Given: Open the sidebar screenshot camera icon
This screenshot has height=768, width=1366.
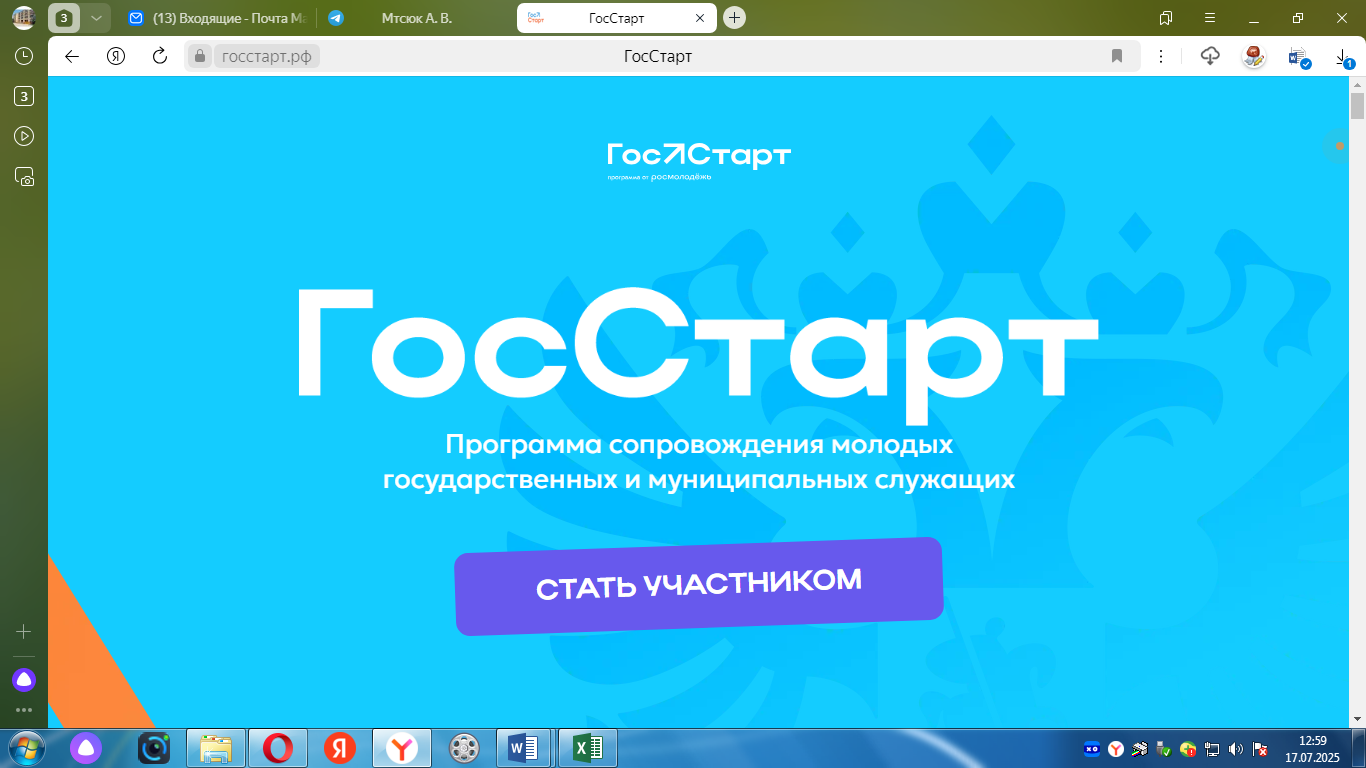Looking at the screenshot, I should [x=24, y=177].
